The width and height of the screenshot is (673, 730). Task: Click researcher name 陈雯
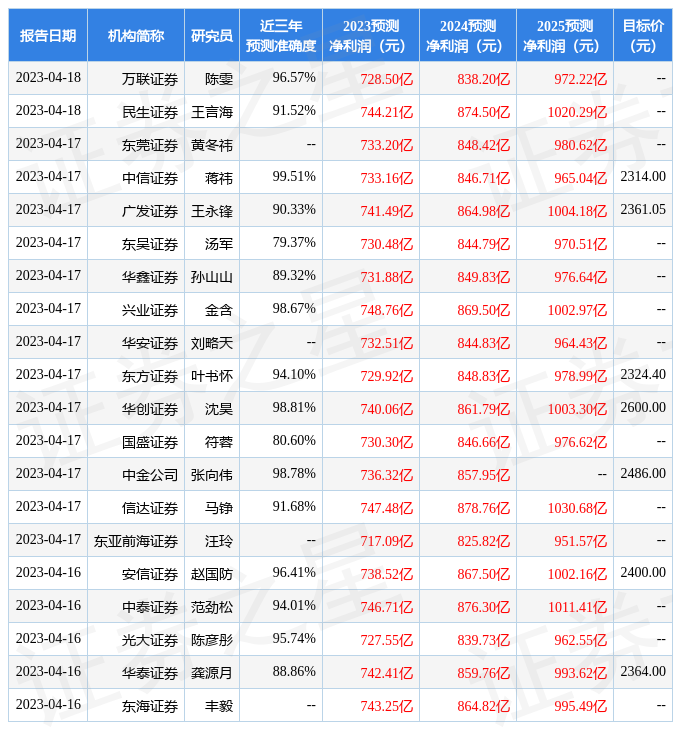pos(219,79)
